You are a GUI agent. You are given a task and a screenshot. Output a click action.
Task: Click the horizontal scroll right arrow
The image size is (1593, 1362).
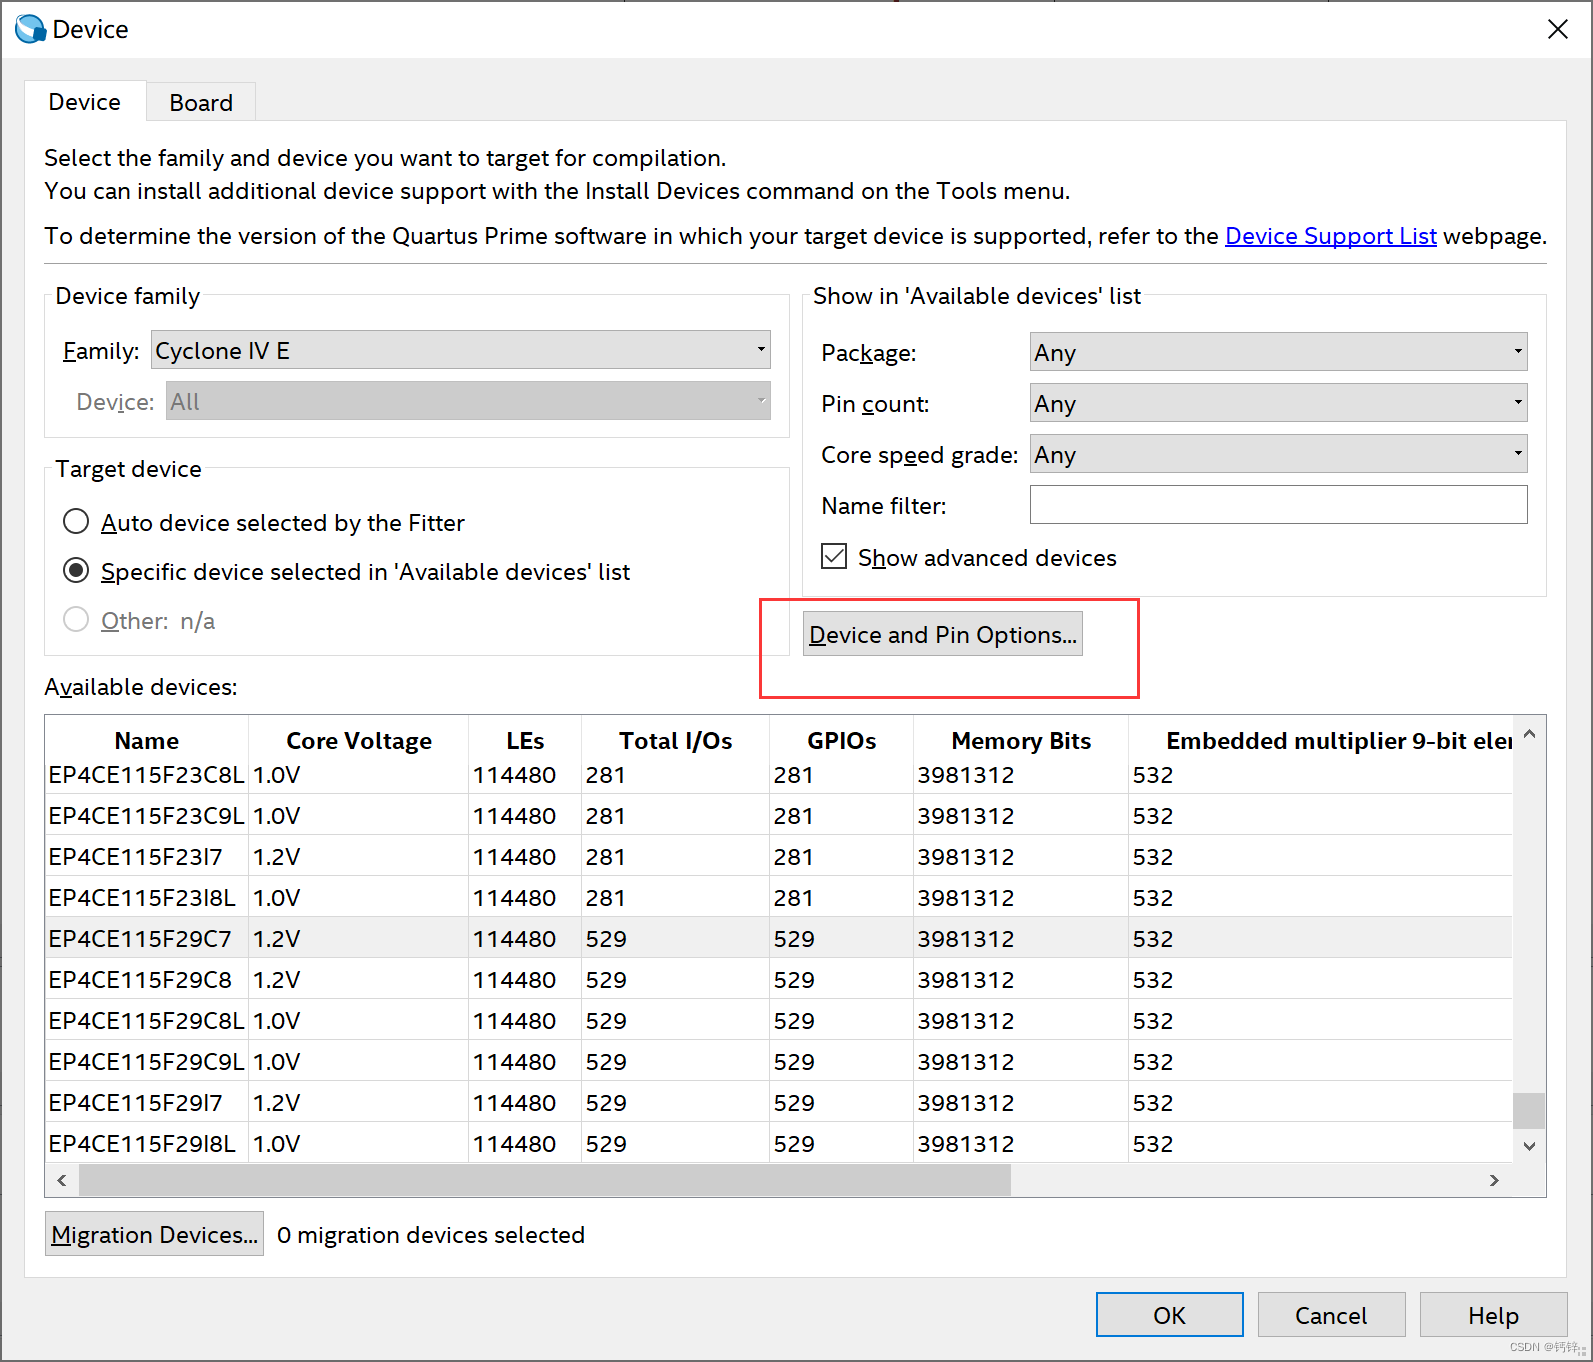click(x=1494, y=1180)
